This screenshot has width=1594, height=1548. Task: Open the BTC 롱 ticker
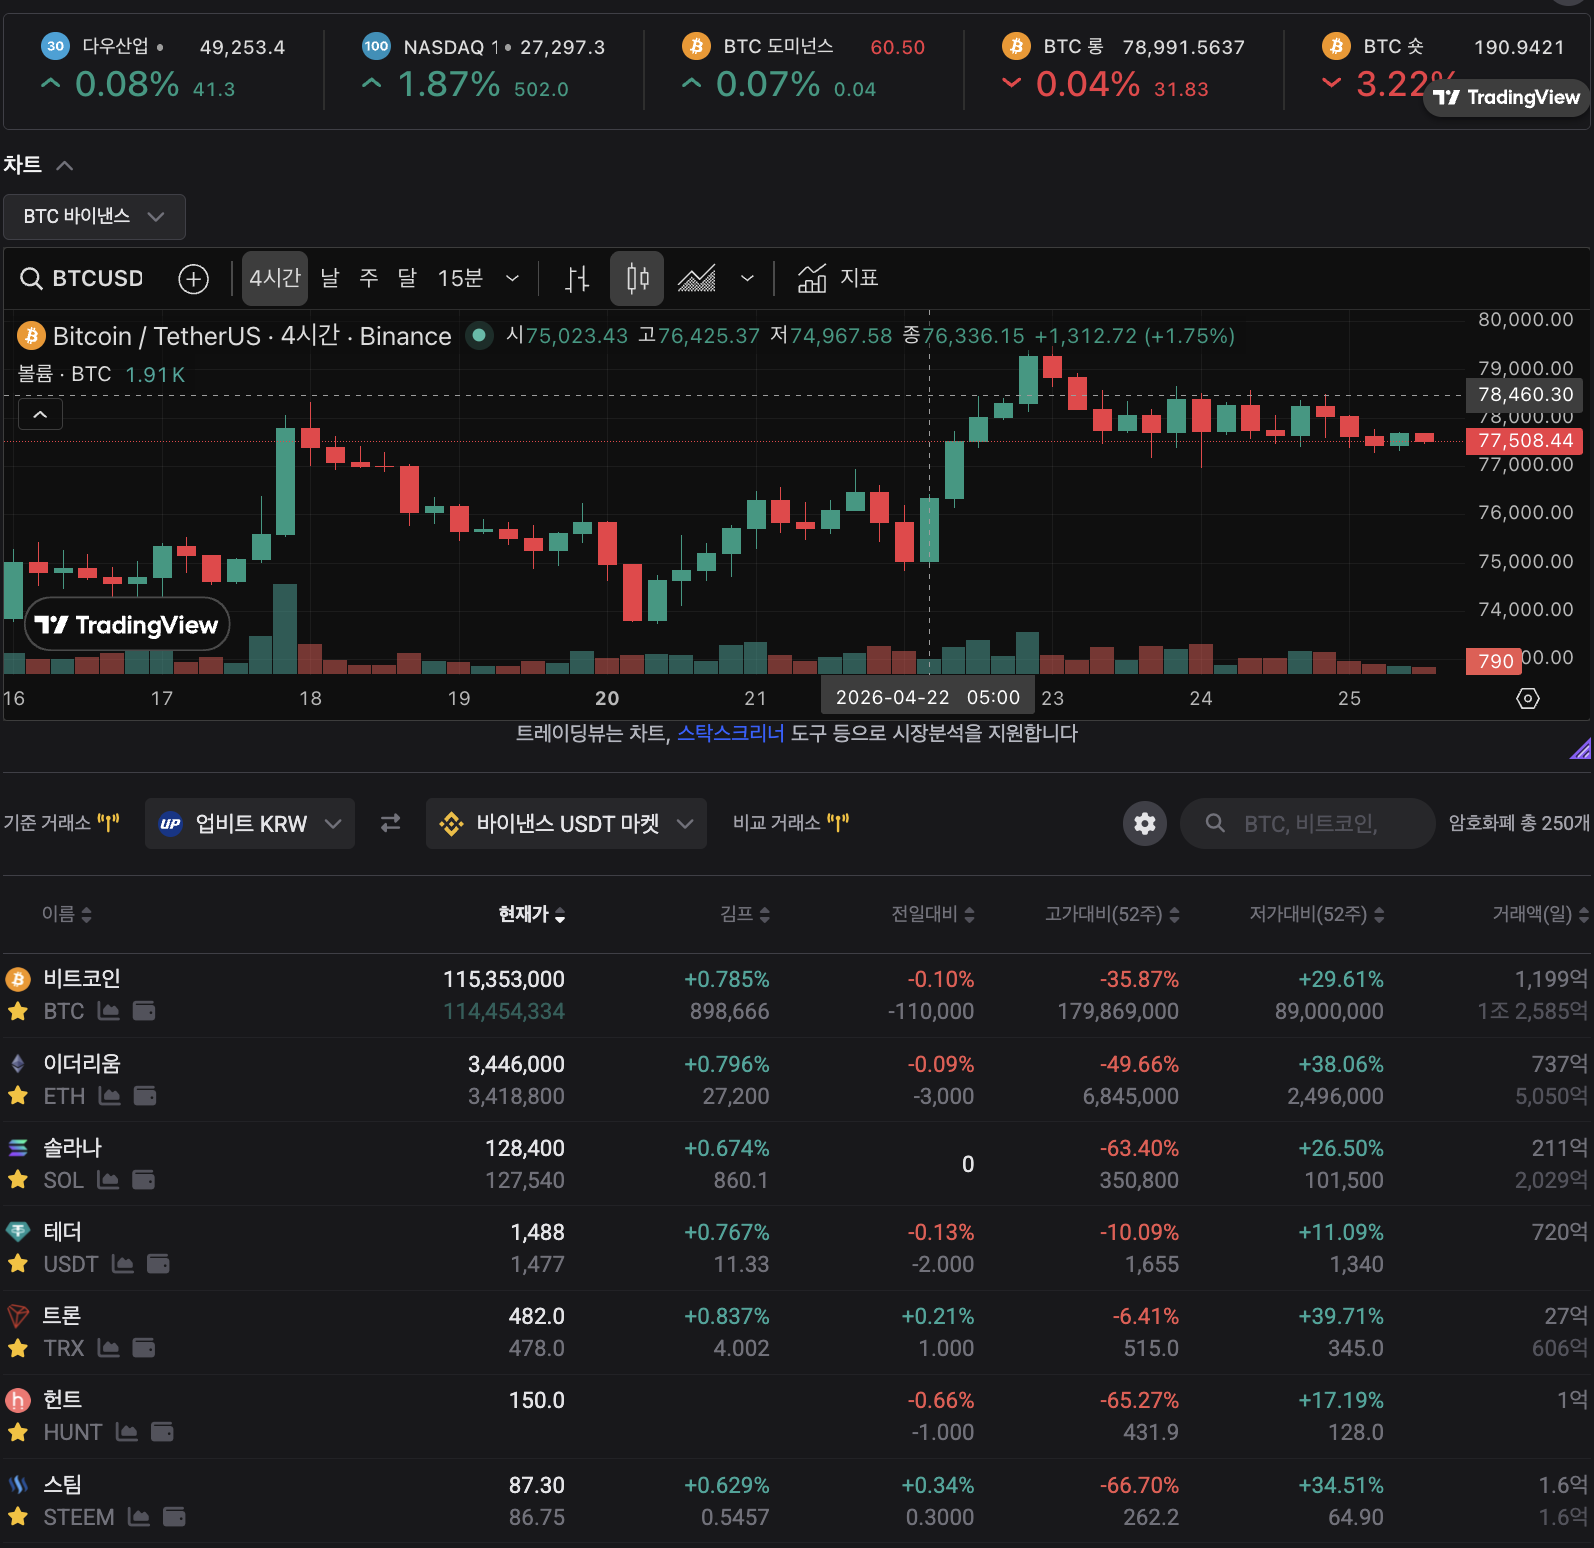pyautogui.click(x=1124, y=67)
